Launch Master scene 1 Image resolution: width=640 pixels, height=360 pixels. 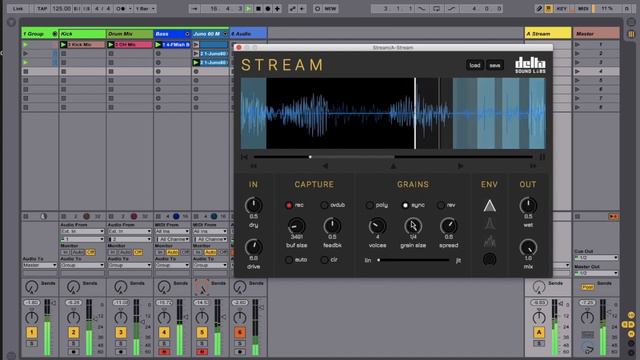coord(577,44)
